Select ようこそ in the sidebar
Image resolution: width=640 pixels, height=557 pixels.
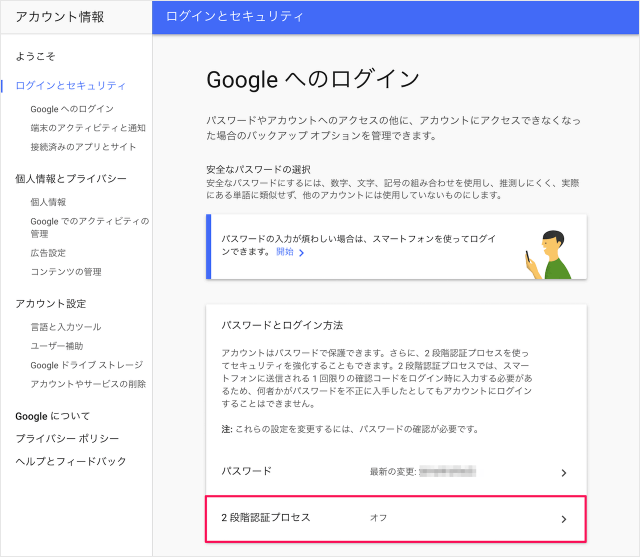[37, 56]
